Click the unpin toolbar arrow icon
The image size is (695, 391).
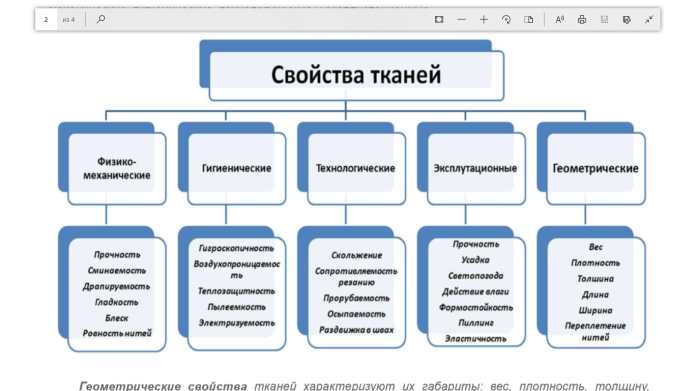[x=649, y=20]
